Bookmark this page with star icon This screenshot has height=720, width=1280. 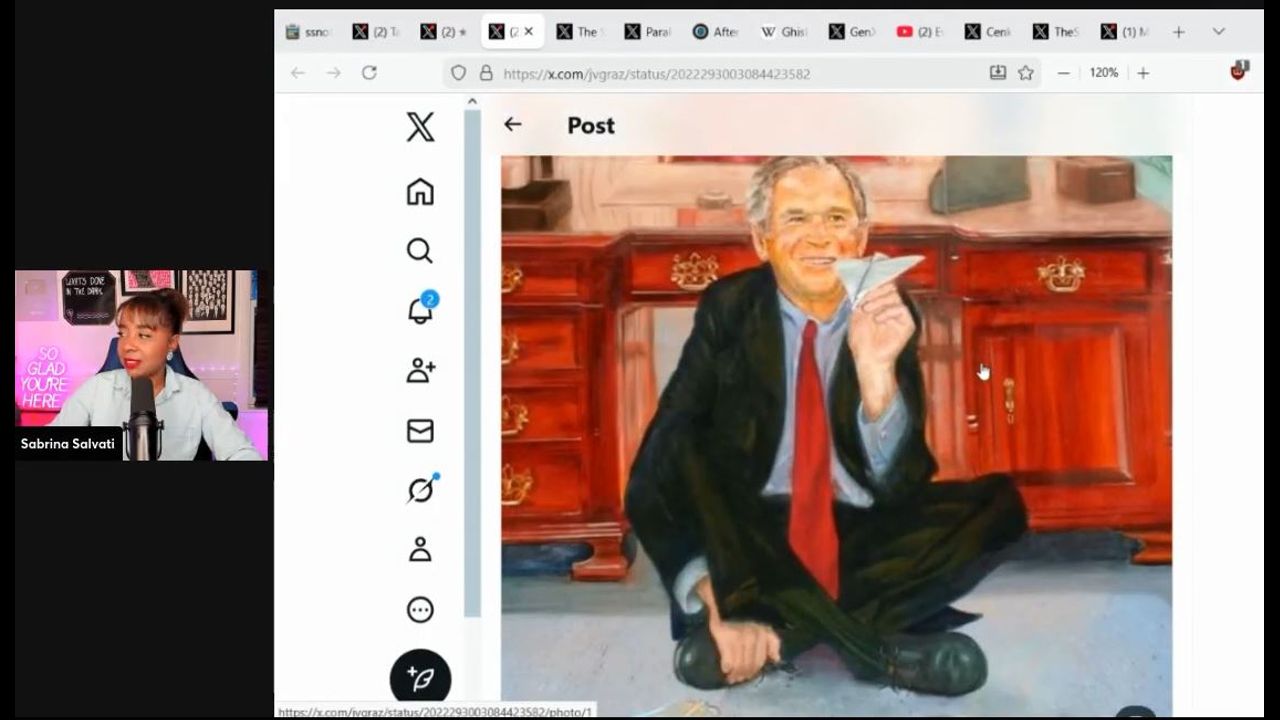point(1025,73)
